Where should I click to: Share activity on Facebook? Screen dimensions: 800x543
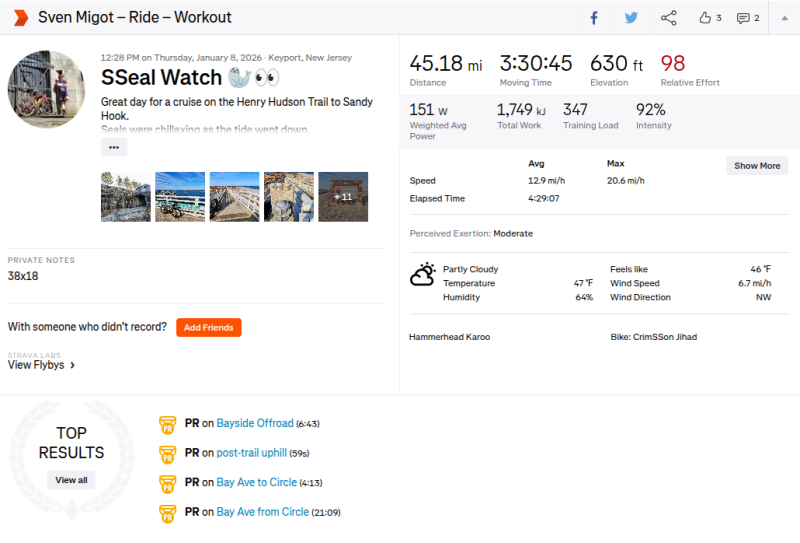pos(594,17)
